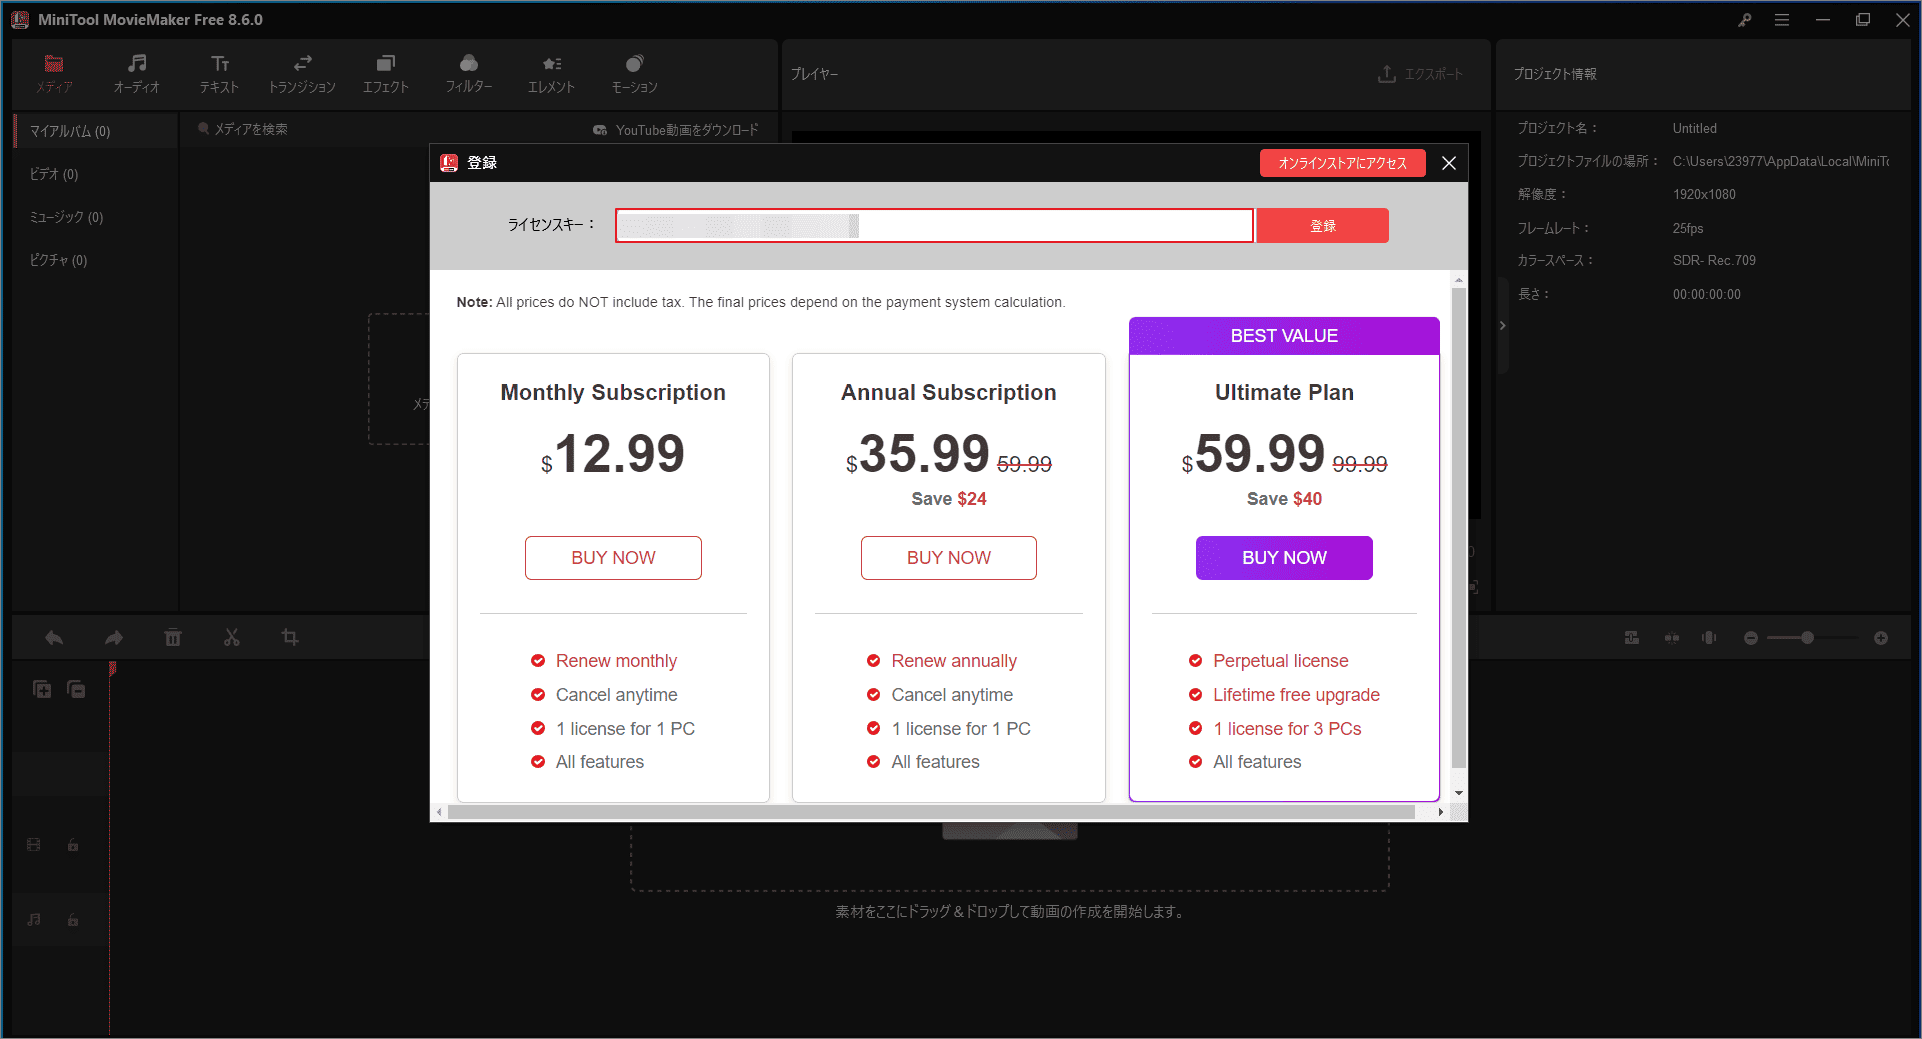The image size is (1922, 1039).
Task: Collapse the project info panel arrow
Action: [1502, 326]
